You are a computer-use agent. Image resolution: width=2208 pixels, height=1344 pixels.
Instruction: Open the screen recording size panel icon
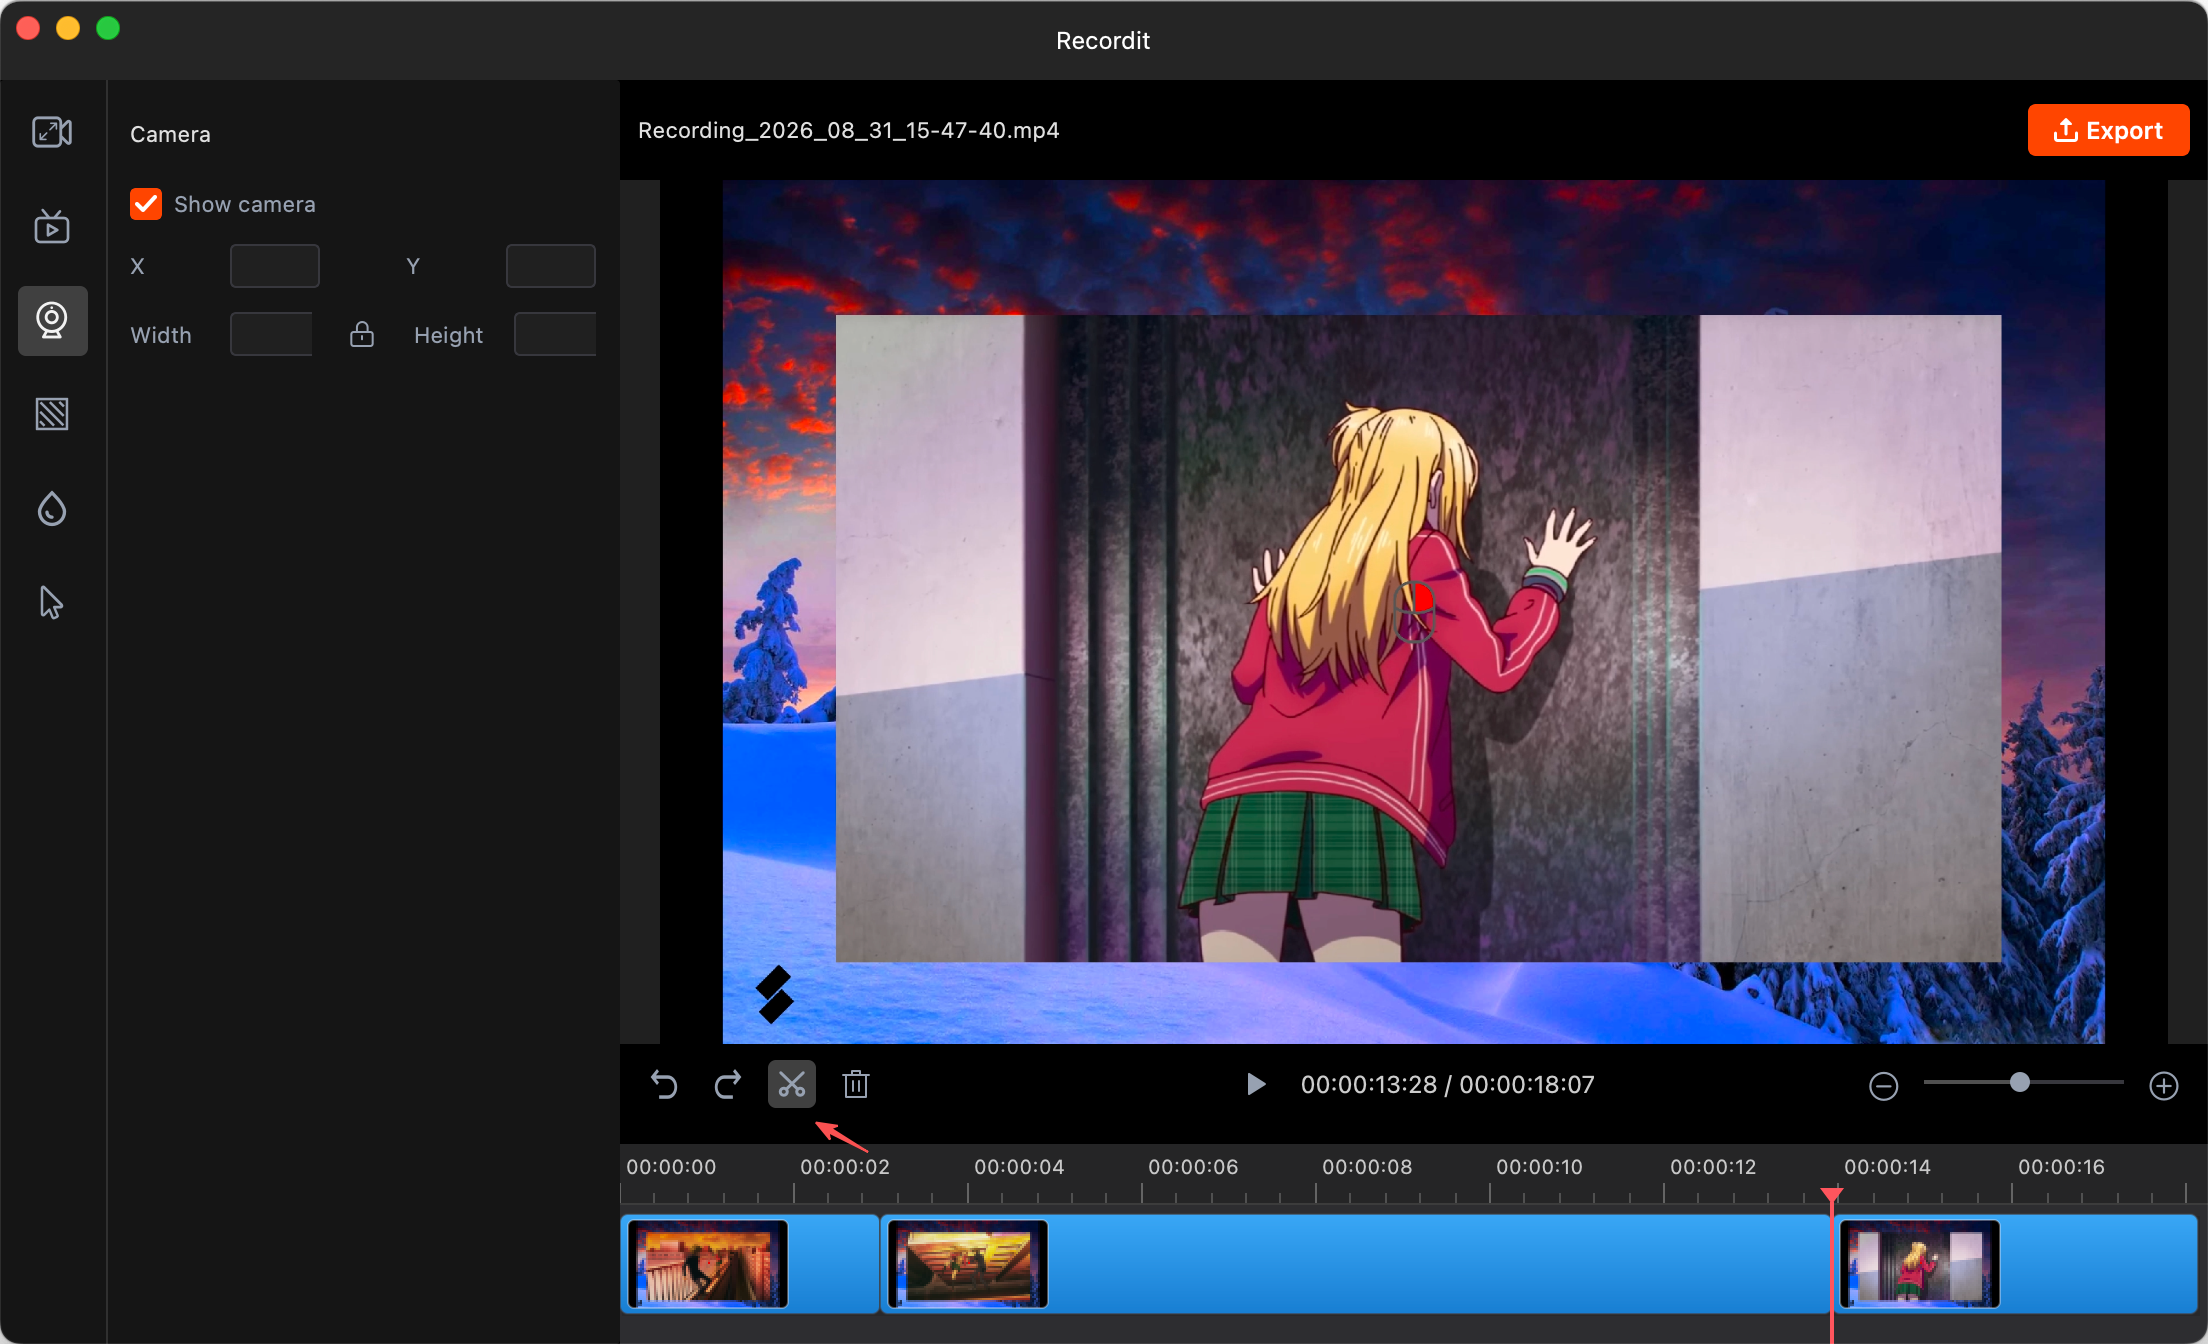tap(52, 132)
